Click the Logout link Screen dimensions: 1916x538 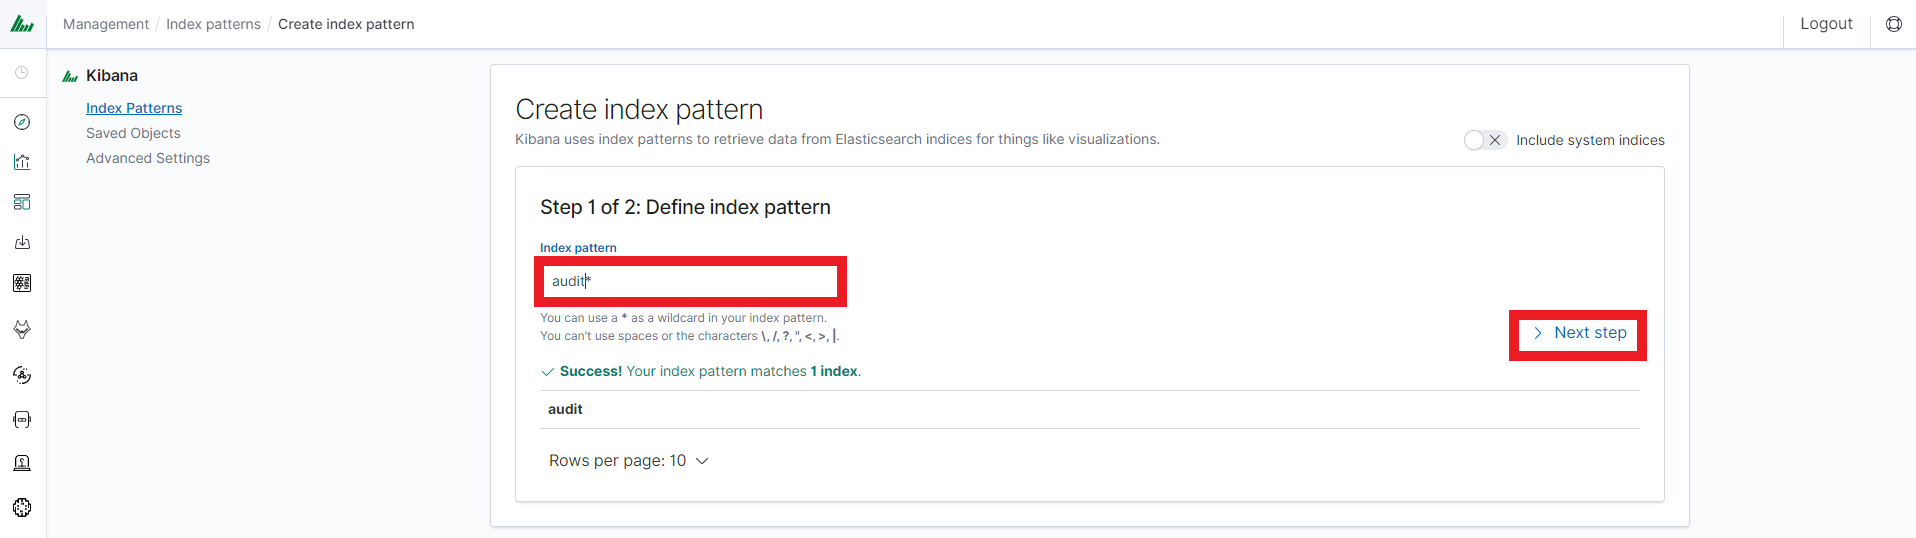pyautogui.click(x=1826, y=24)
